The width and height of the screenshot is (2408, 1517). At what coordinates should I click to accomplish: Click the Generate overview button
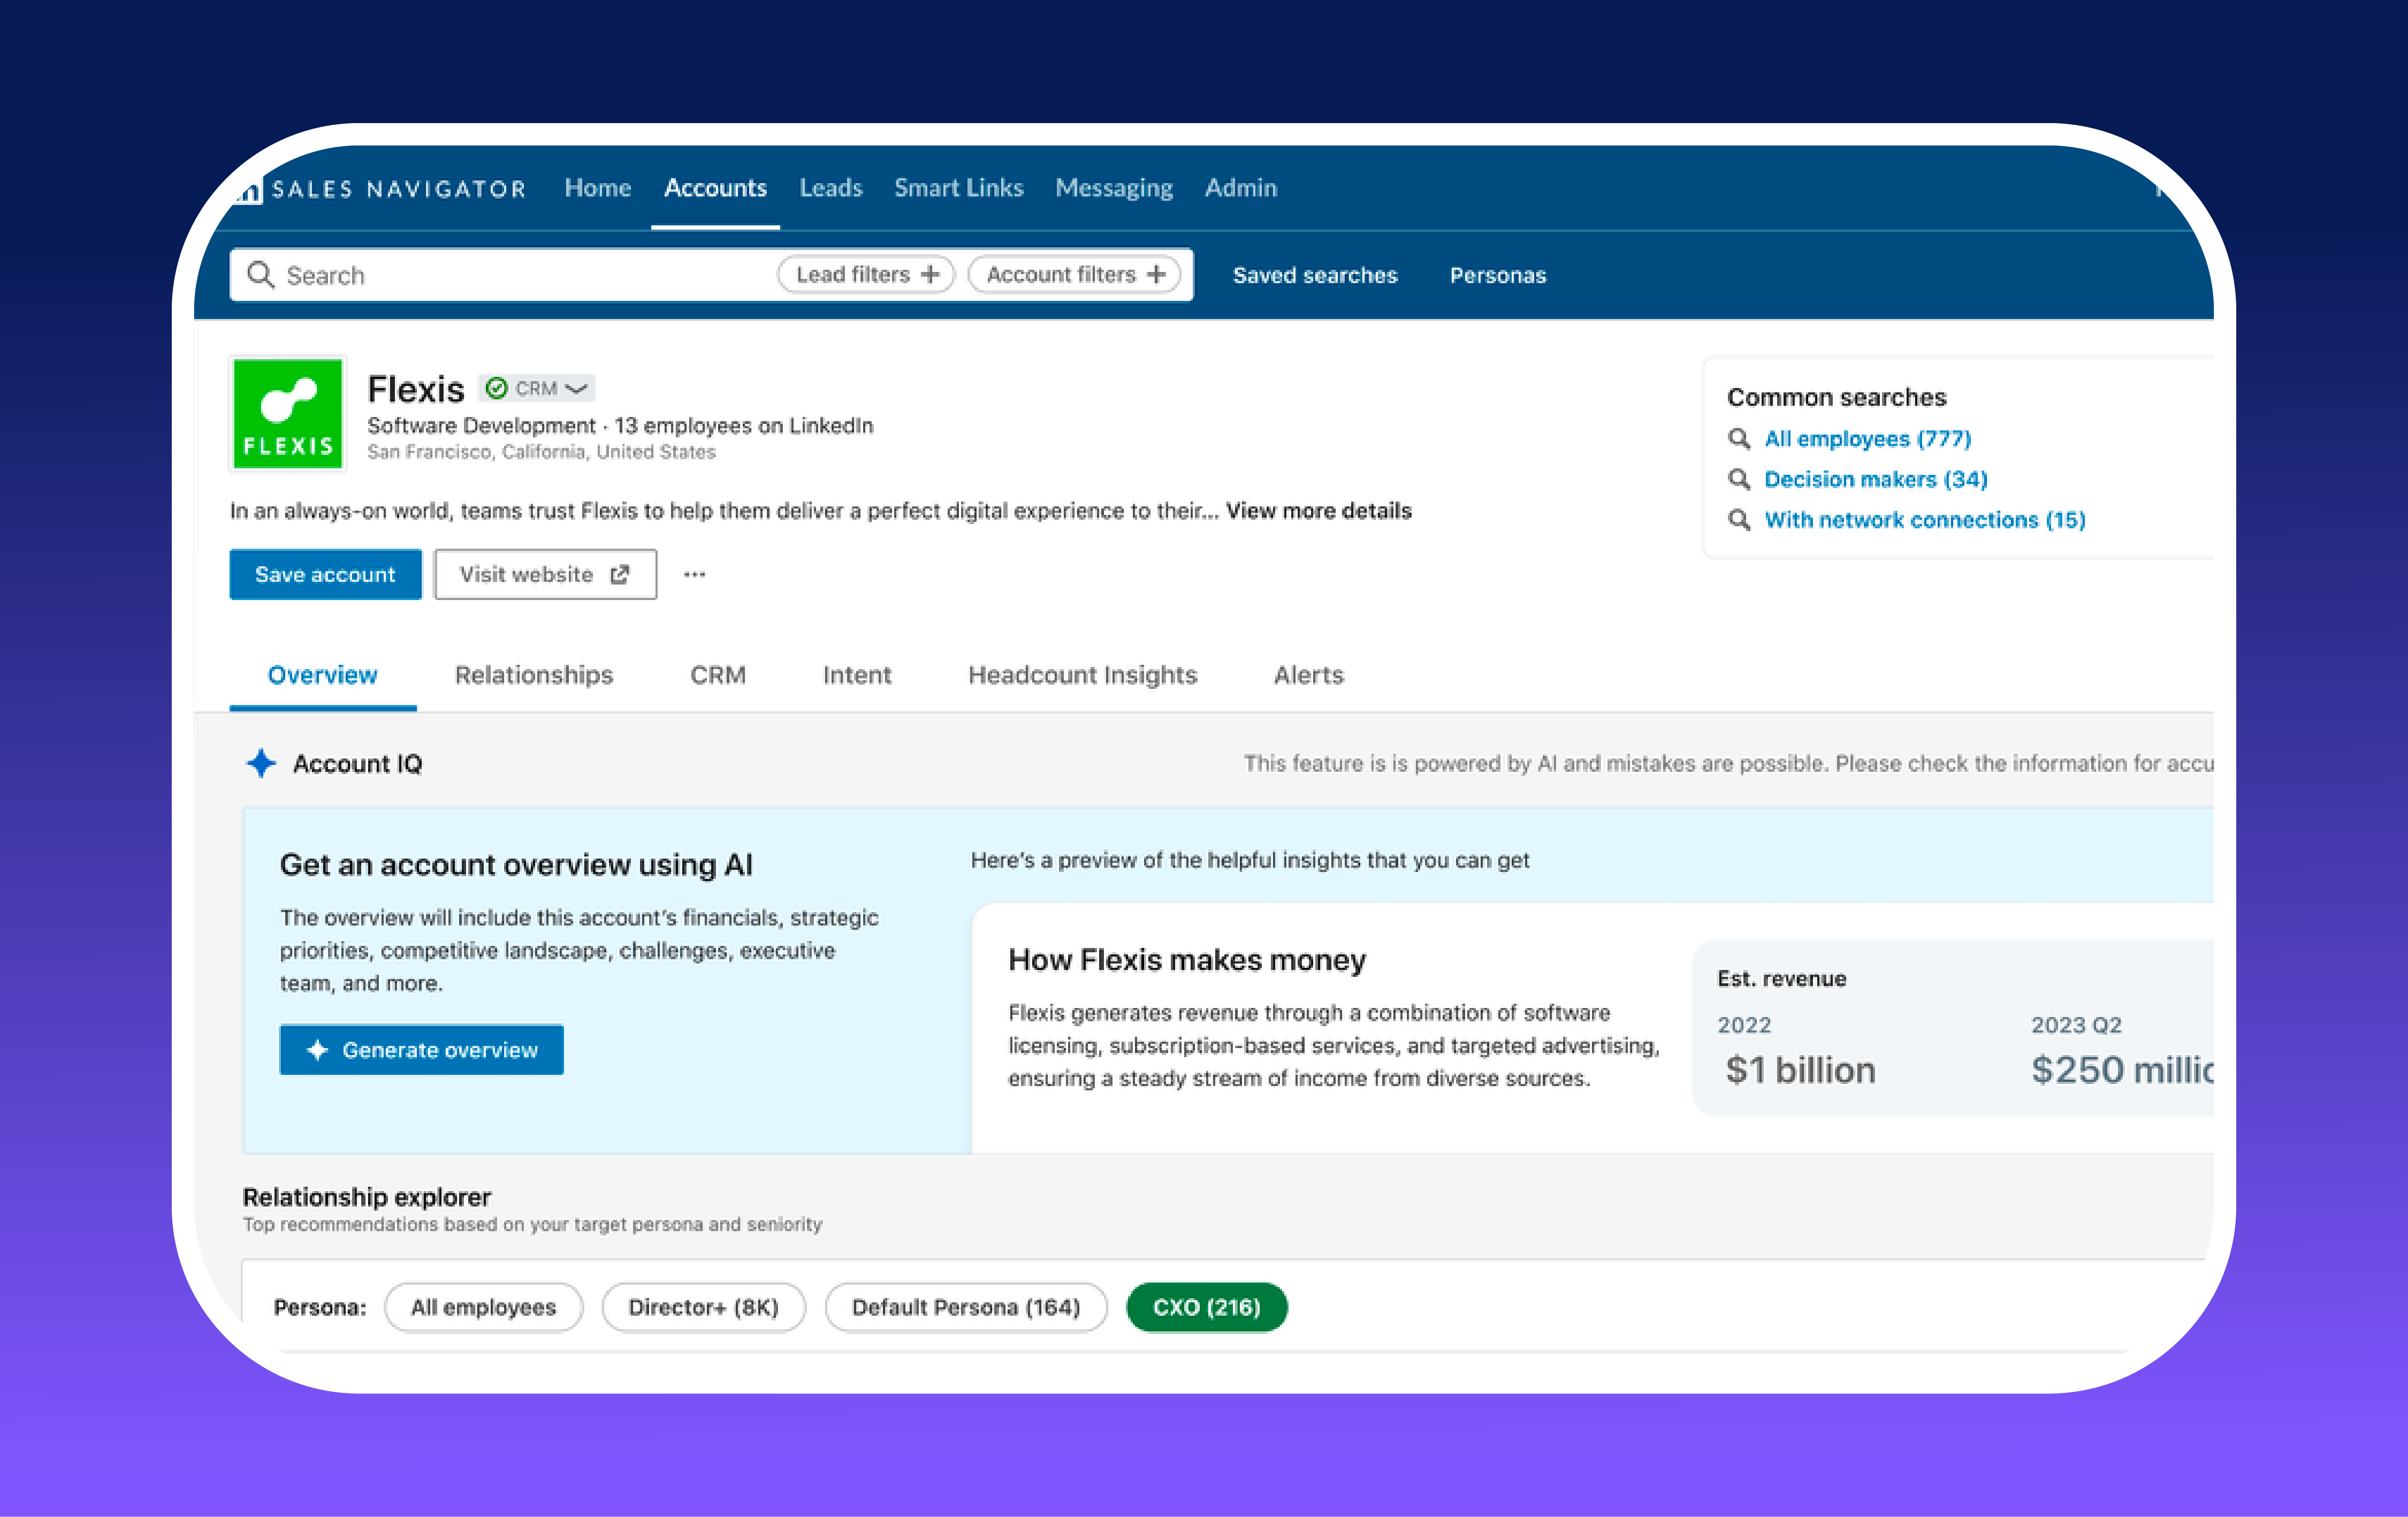[x=421, y=1050]
